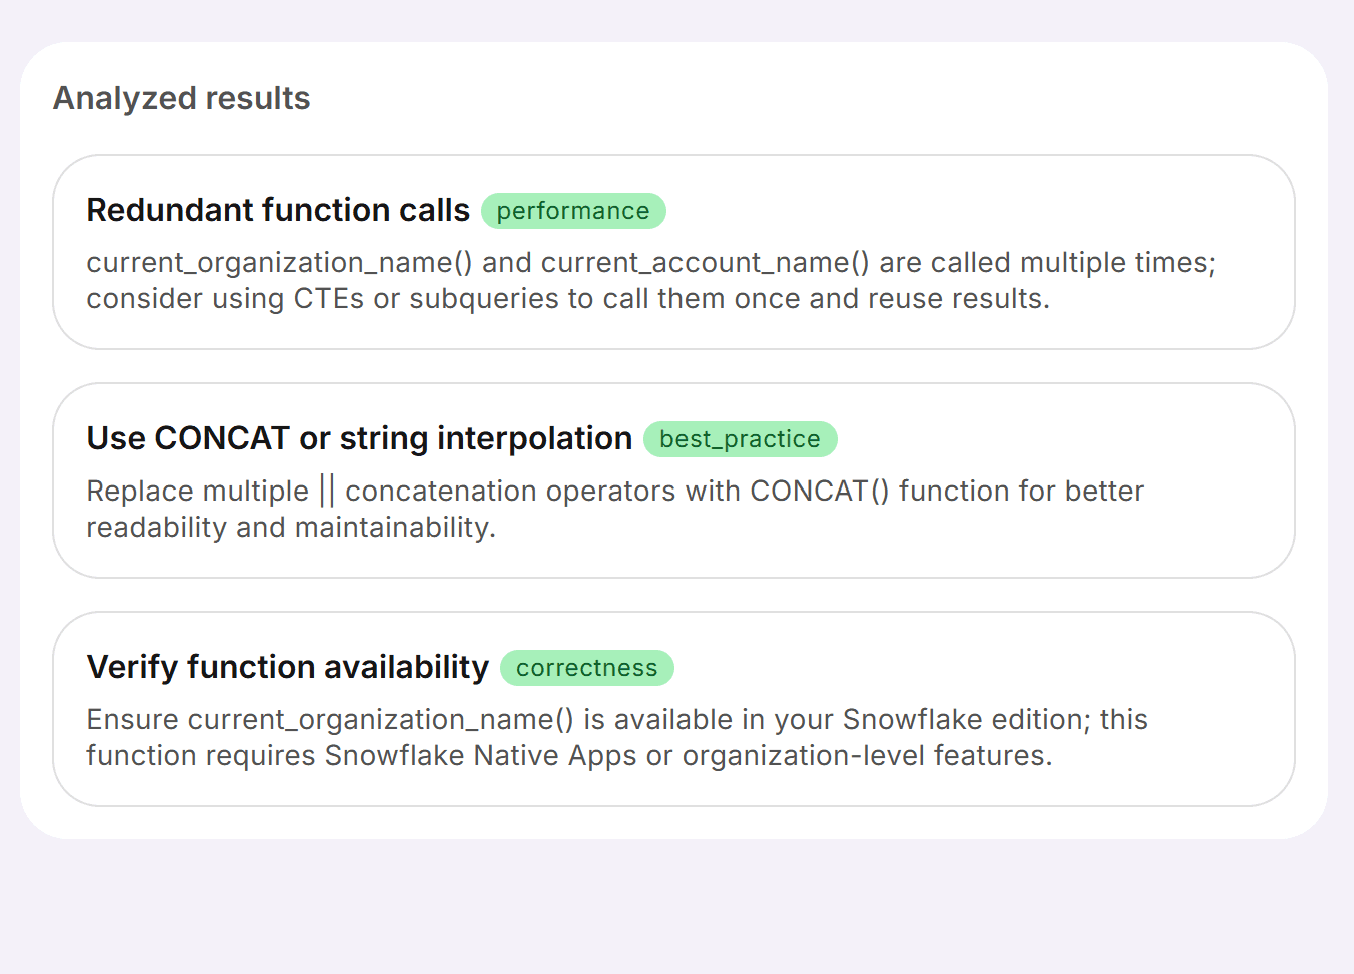
Task: Click the "correctness" tag badge
Action: (x=586, y=668)
